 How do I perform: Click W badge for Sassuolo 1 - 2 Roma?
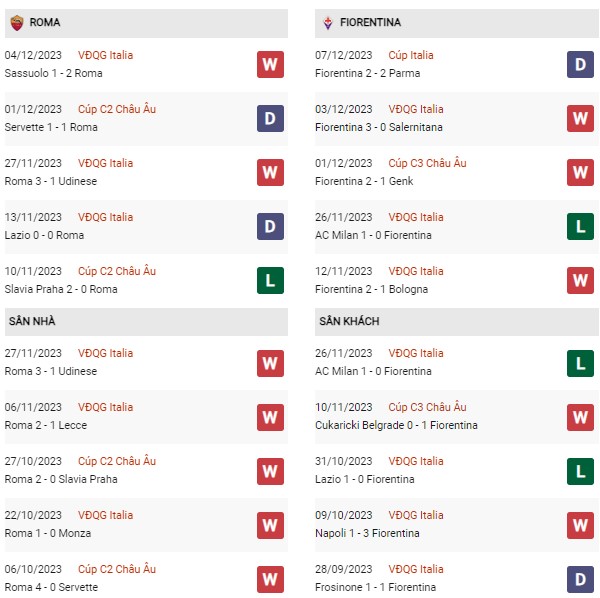270,64
